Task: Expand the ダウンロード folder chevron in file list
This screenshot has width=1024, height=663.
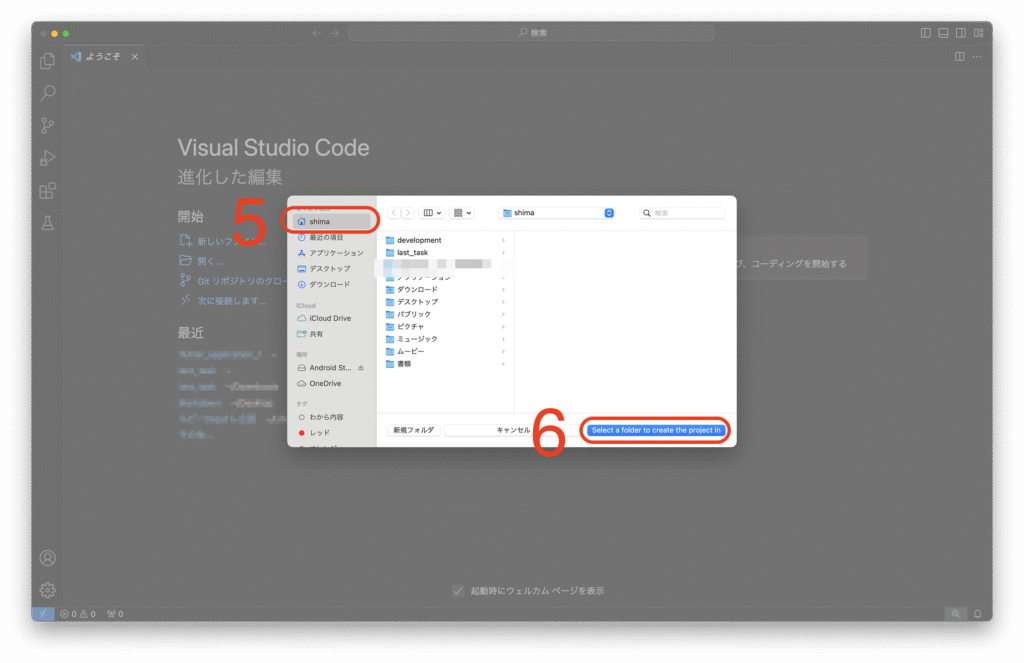Action: (503, 289)
